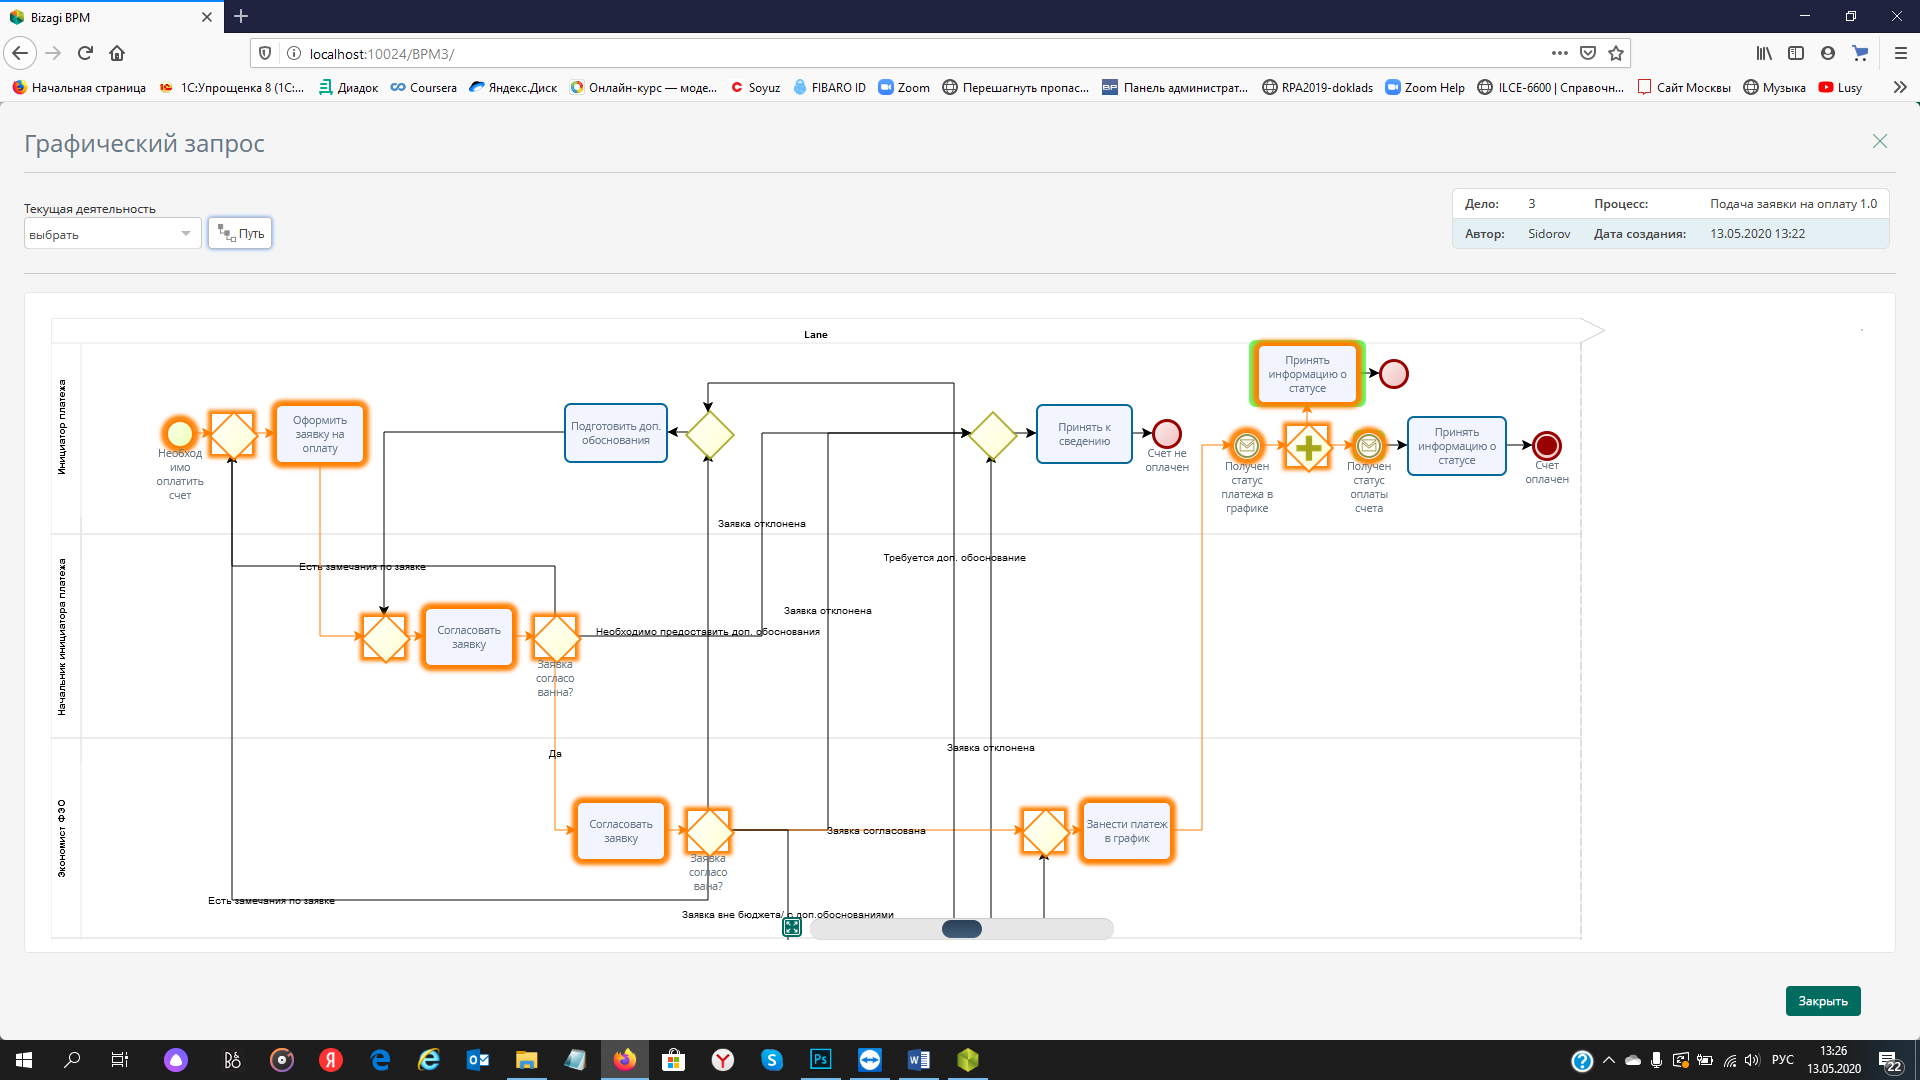Click the browser reload page icon

coord(85,53)
